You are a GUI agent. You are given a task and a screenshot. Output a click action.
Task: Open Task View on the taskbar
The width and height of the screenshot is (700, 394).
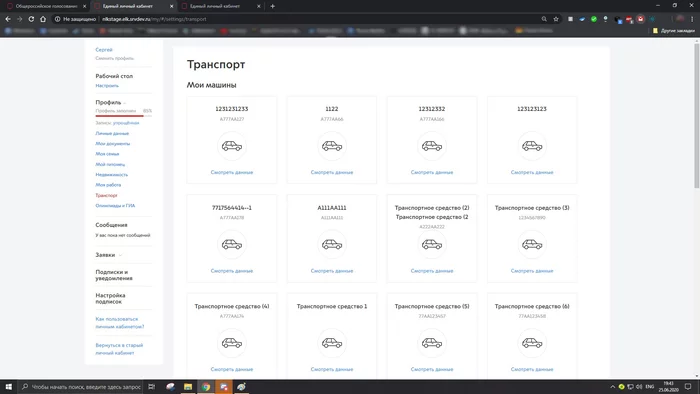(151, 387)
